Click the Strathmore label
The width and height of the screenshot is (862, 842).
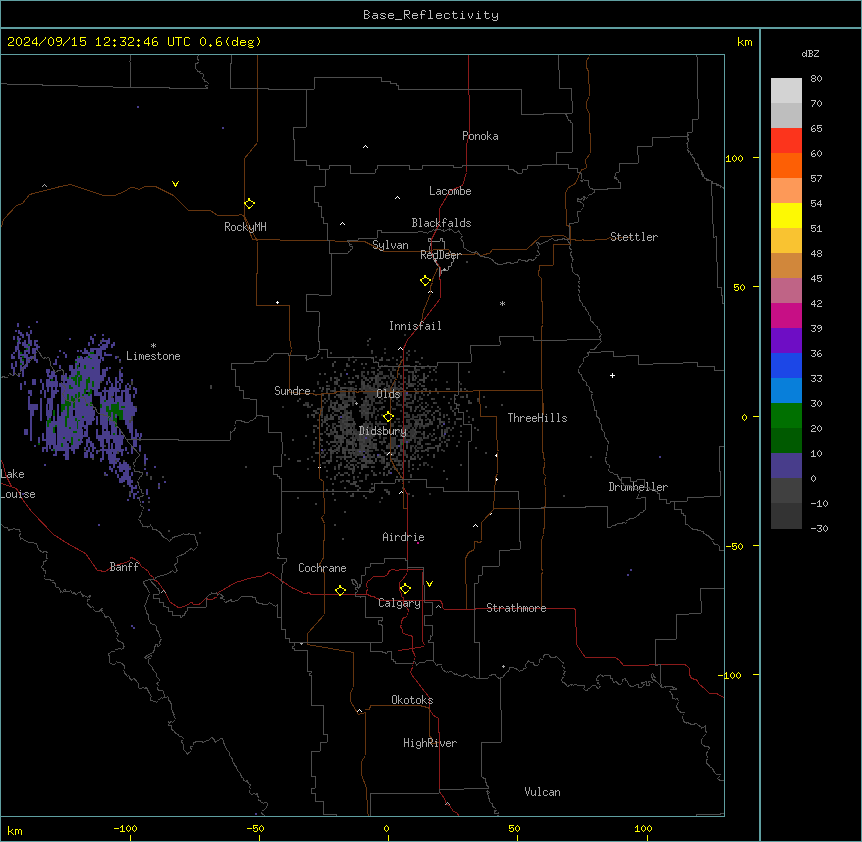[x=516, y=608]
